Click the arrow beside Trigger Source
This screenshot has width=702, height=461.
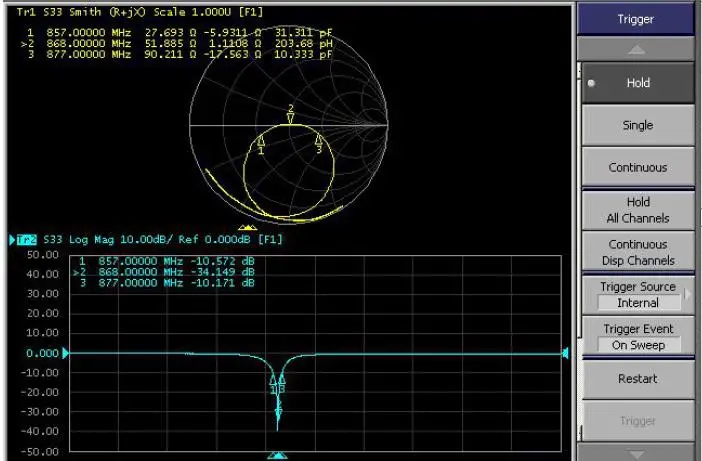[x=688, y=295]
